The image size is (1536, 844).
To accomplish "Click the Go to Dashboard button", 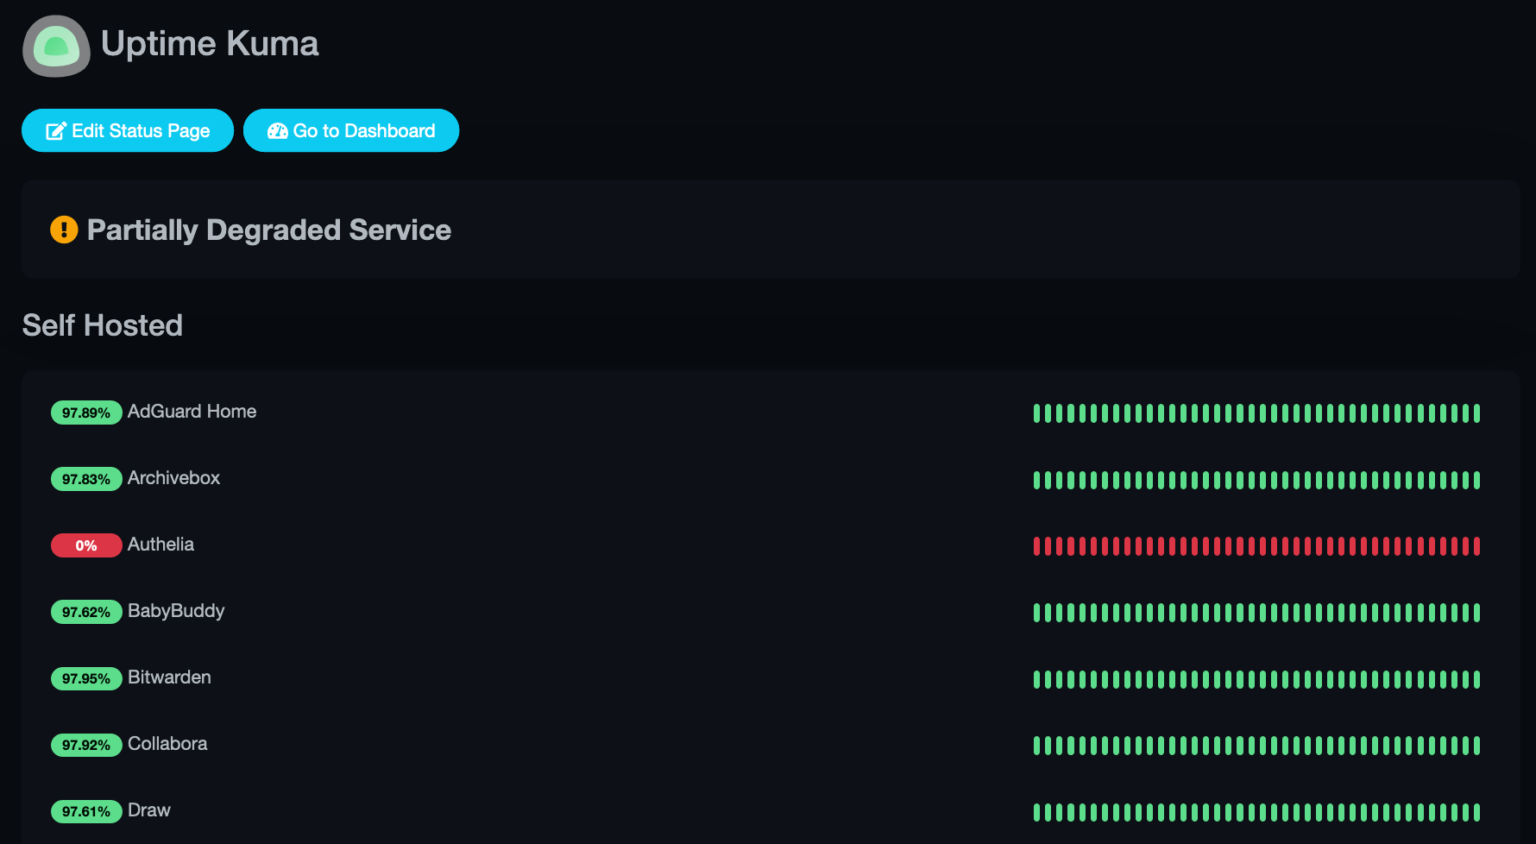I will tap(351, 130).
